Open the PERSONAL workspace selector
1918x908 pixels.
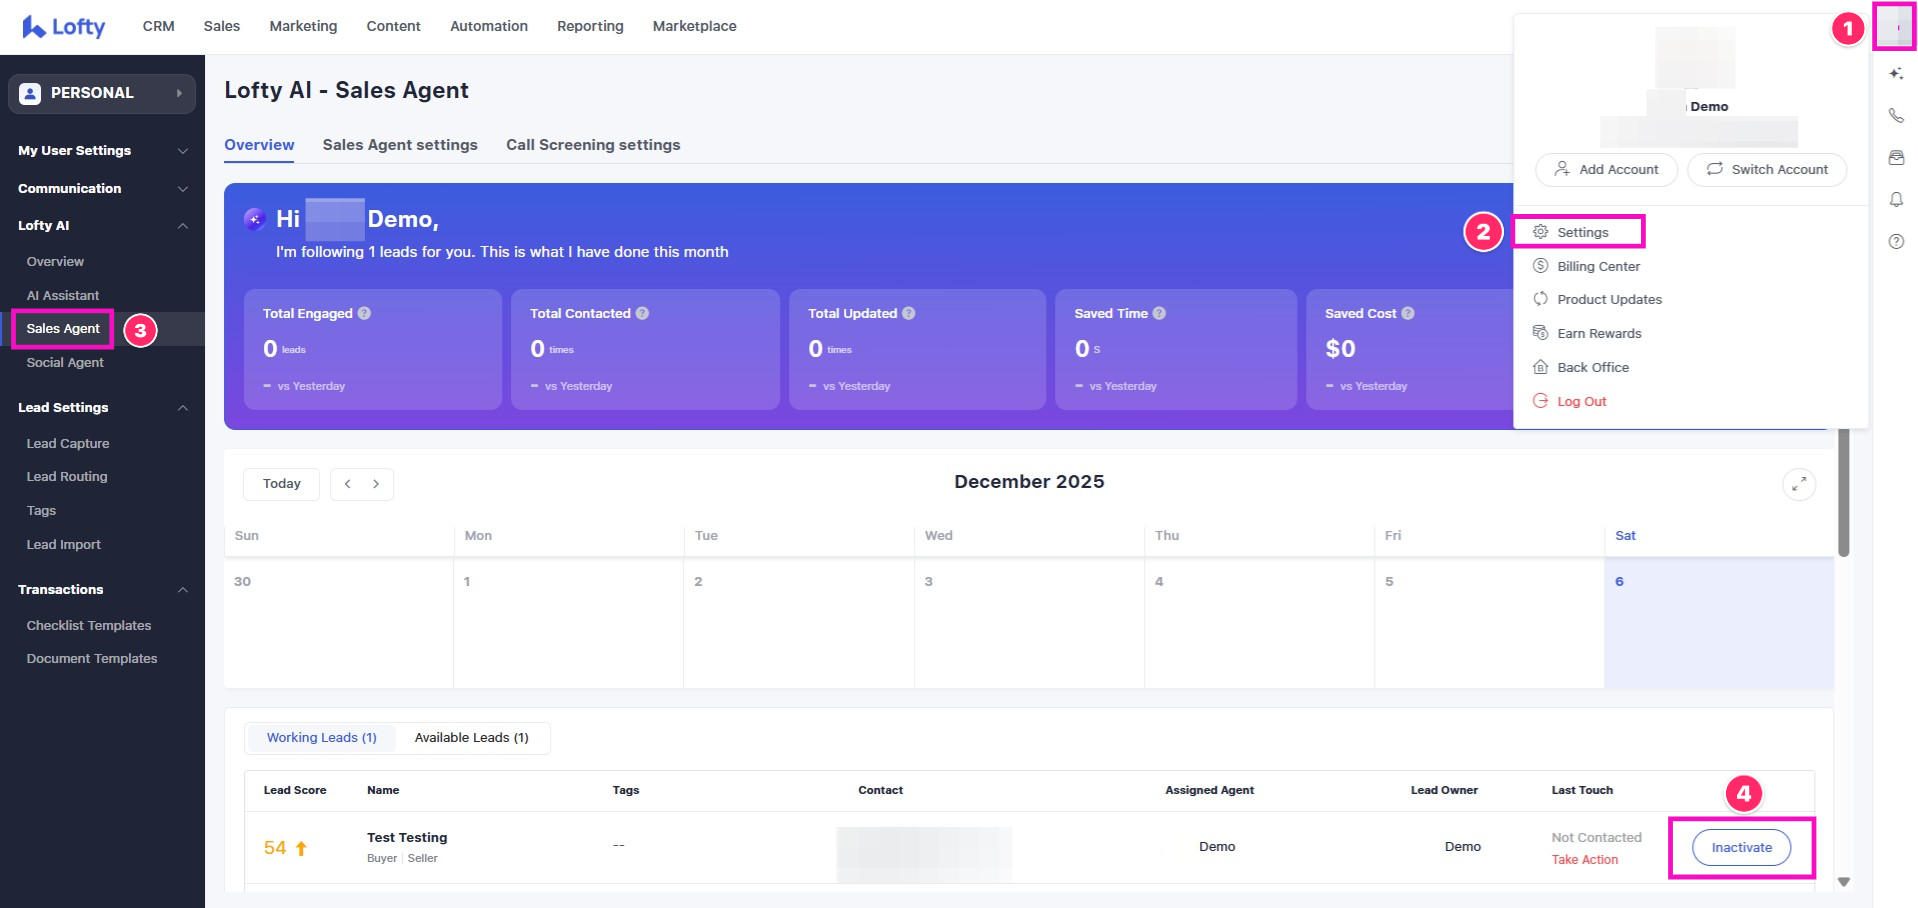coord(101,93)
